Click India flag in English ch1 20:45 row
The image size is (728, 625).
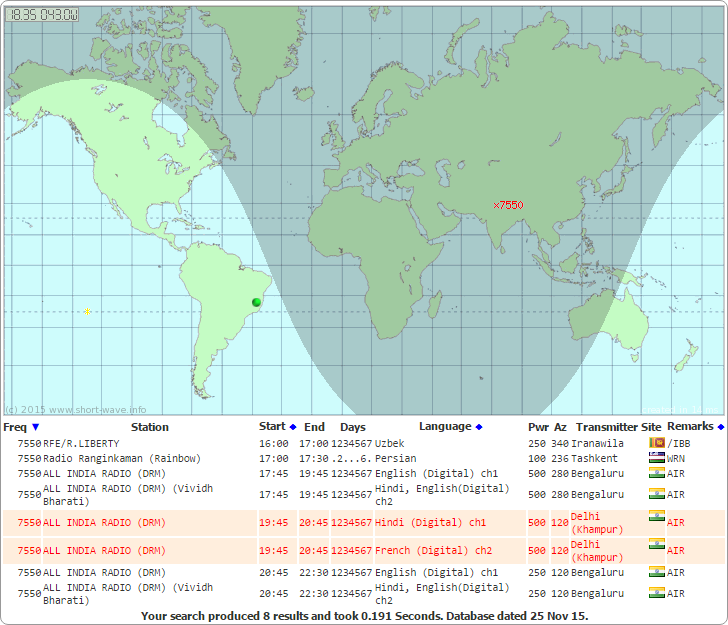(656, 572)
